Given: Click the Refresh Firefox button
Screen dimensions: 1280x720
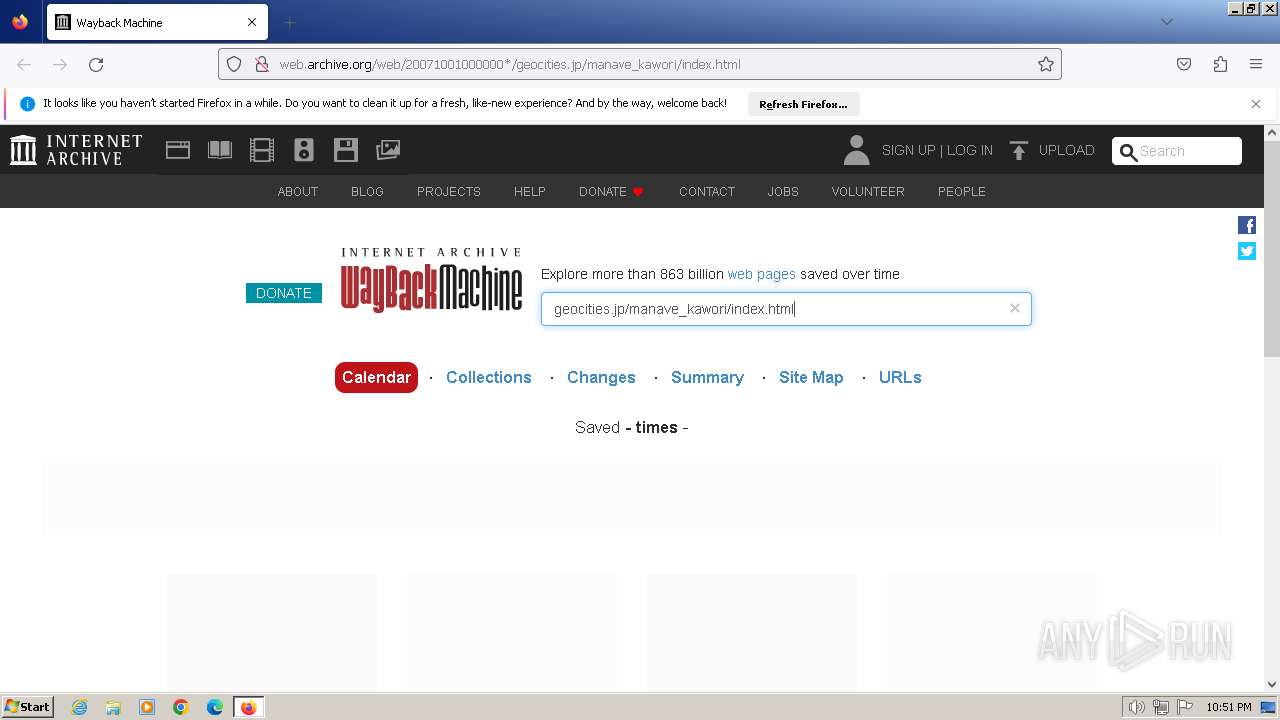Looking at the screenshot, I should [x=803, y=104].
